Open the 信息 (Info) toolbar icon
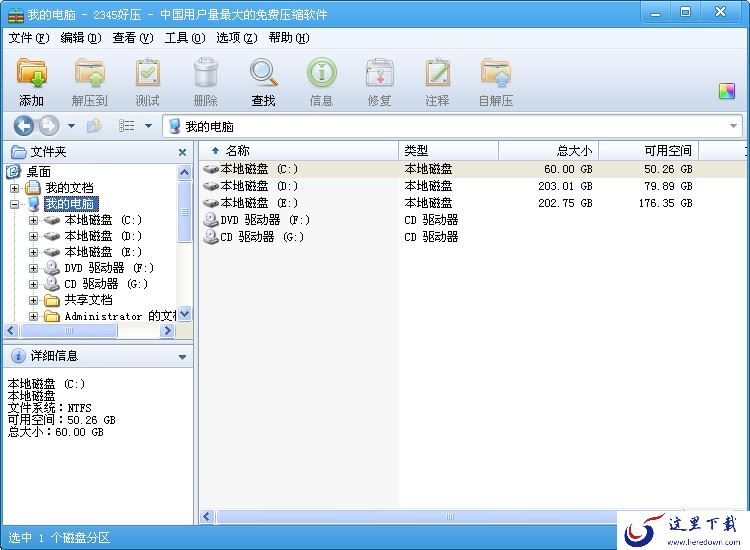 click(x=321, y=76)
